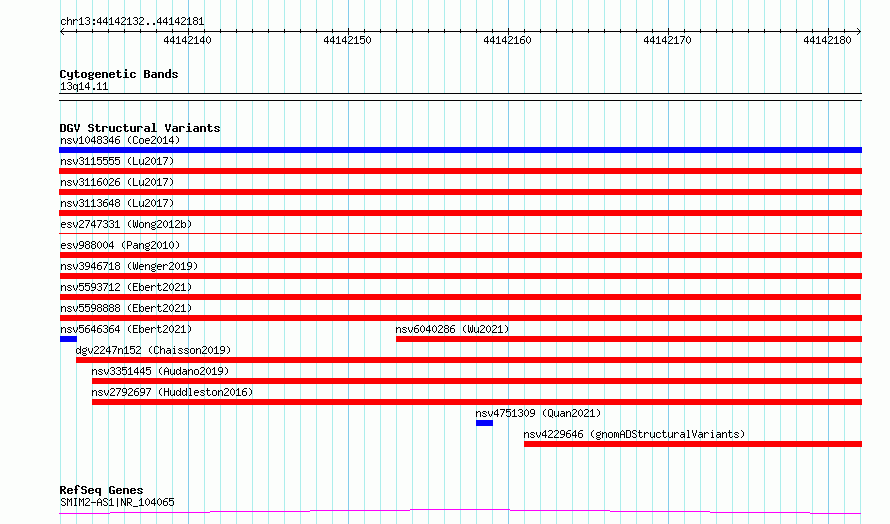The width and height of the screenshot is (890, 524).
Task: Open esv988004 (Pang2010) variant label
Action: click(x=120, y=245)
